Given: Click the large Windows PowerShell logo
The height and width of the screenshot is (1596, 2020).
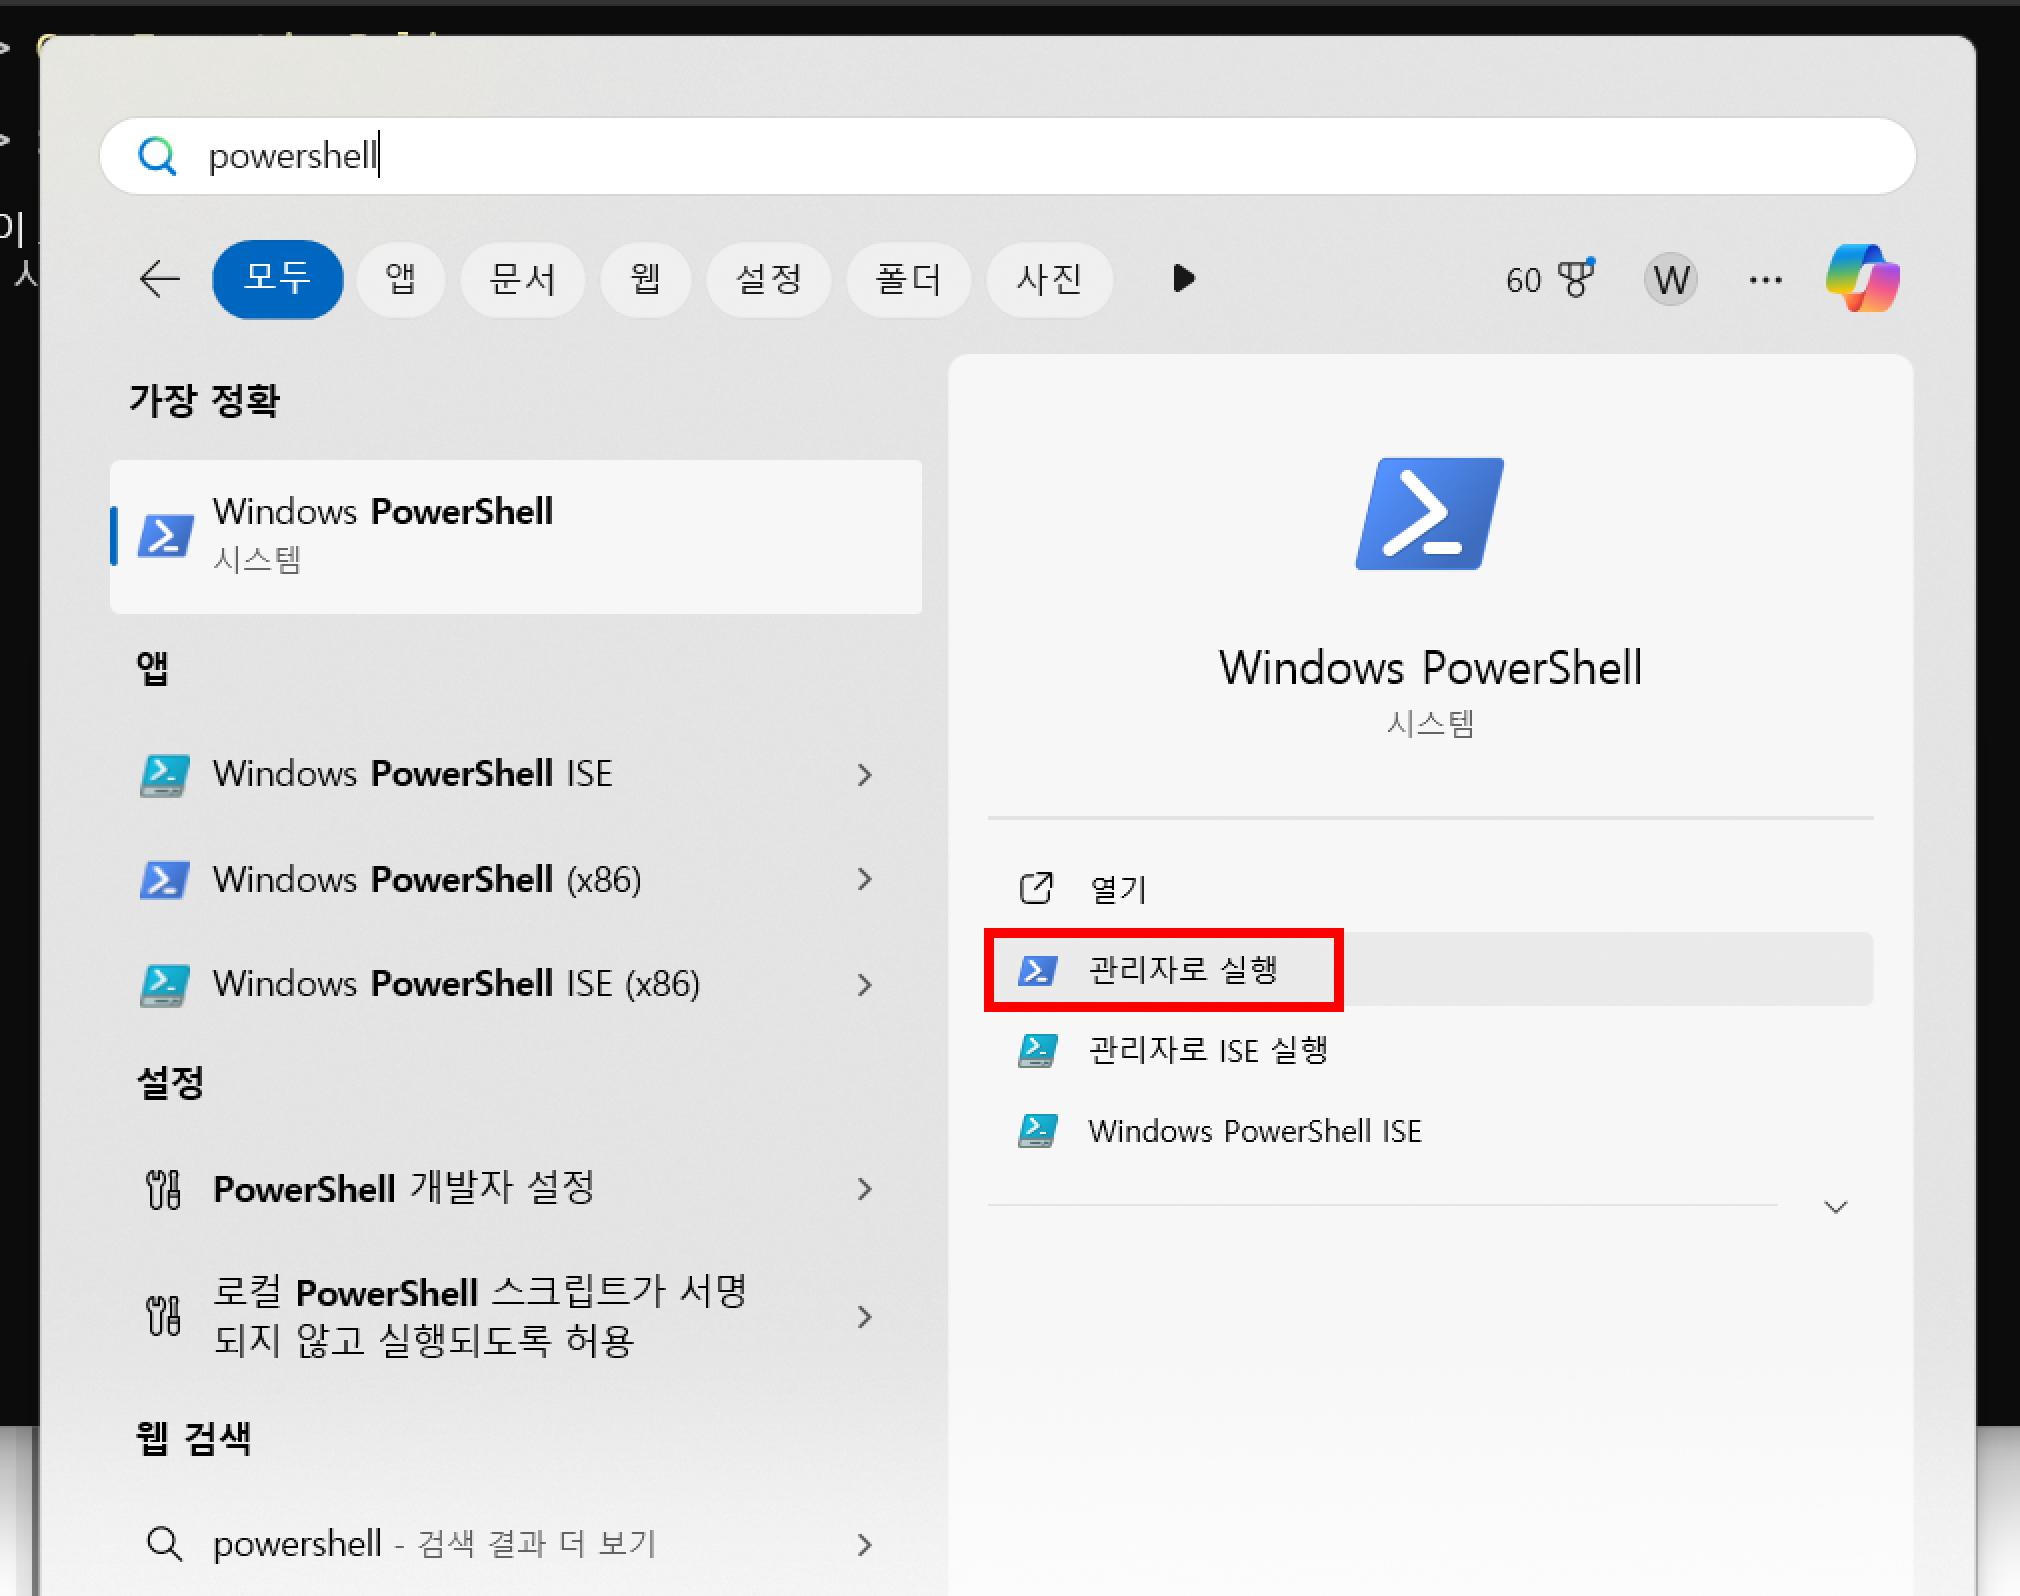Looking at the screenshot, I should coord(1429,514).
